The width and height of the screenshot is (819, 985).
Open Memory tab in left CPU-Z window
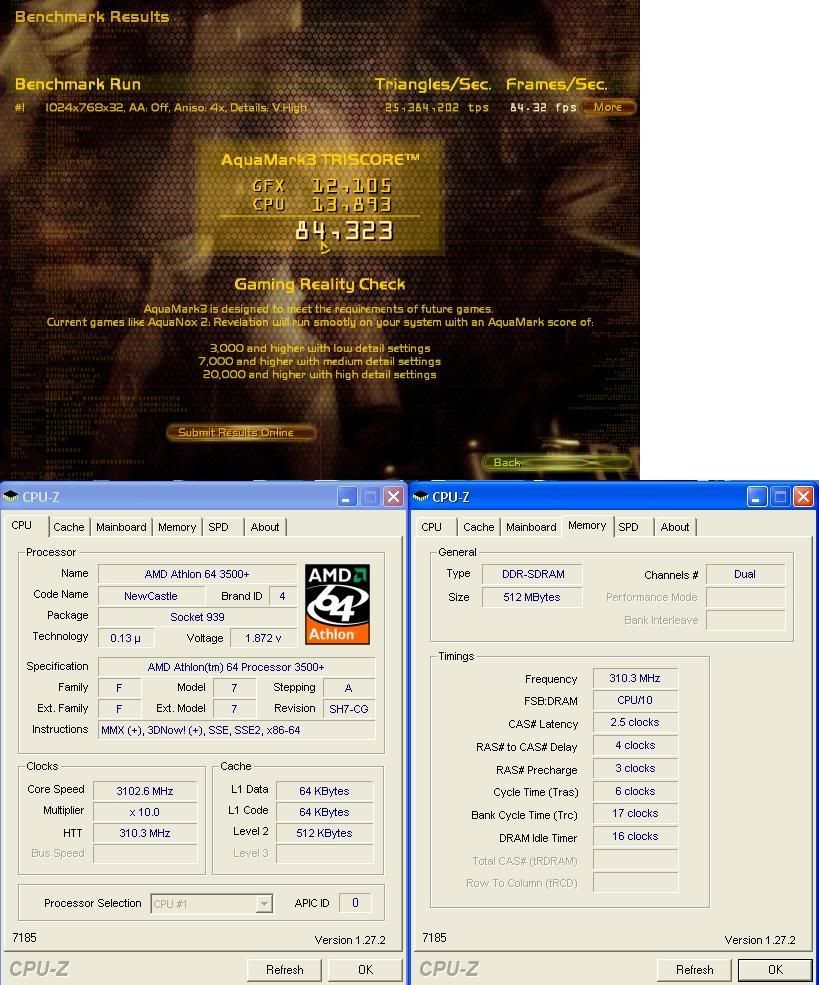click(176, 527)
